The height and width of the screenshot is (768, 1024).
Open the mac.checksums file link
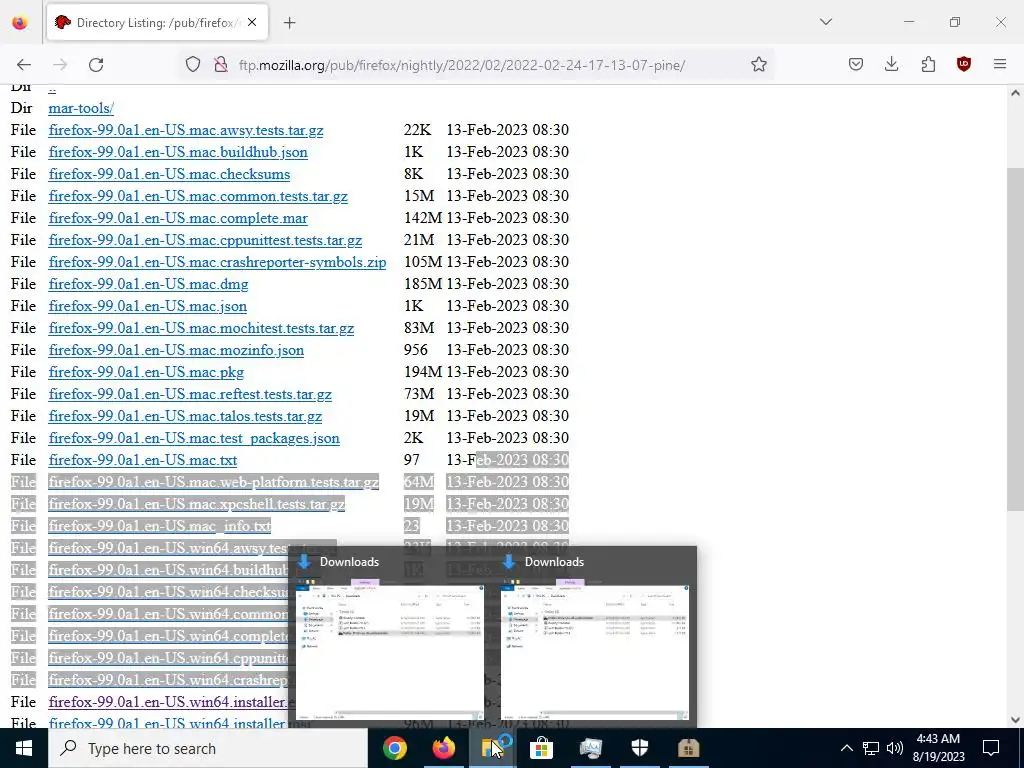pos(169,174)
